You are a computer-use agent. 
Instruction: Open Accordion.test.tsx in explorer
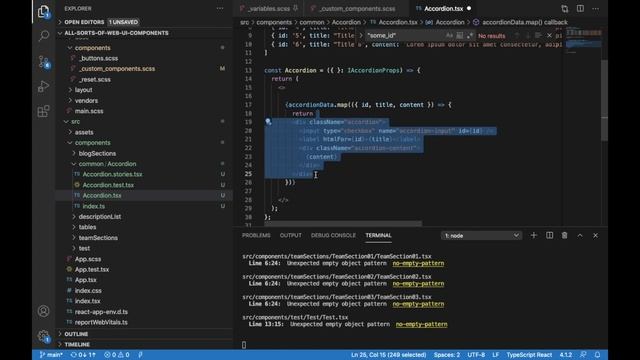point(108,185)
